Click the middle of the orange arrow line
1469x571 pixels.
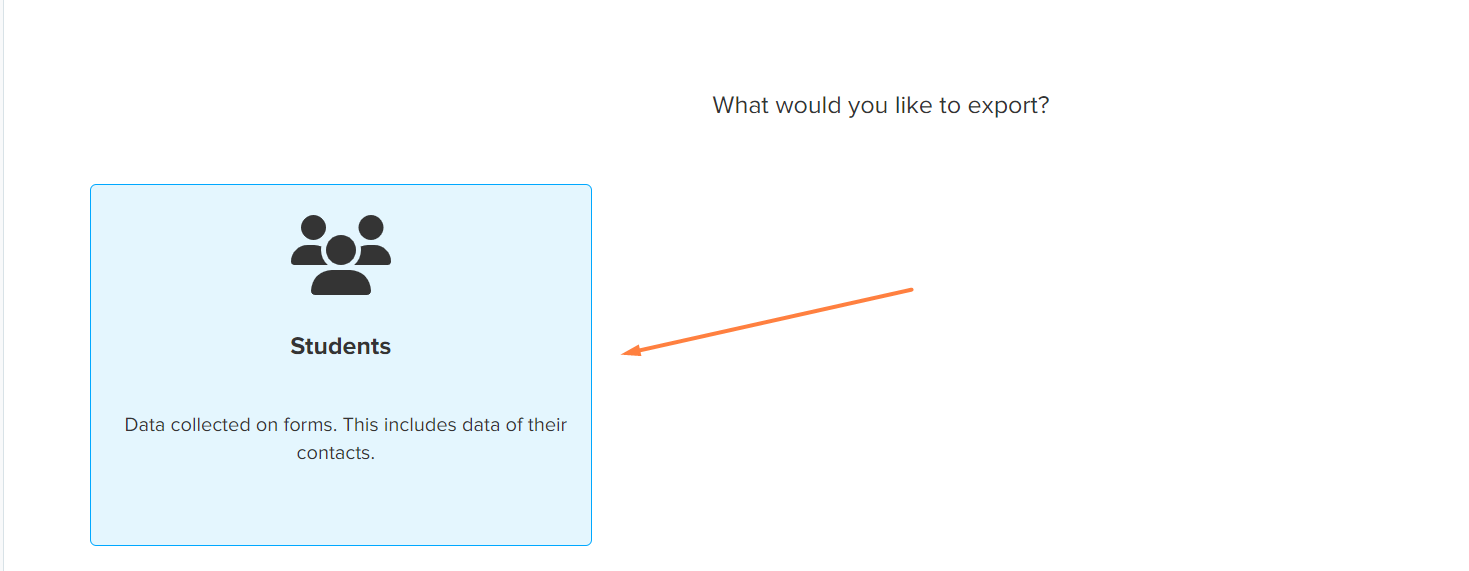click(768, 321)
